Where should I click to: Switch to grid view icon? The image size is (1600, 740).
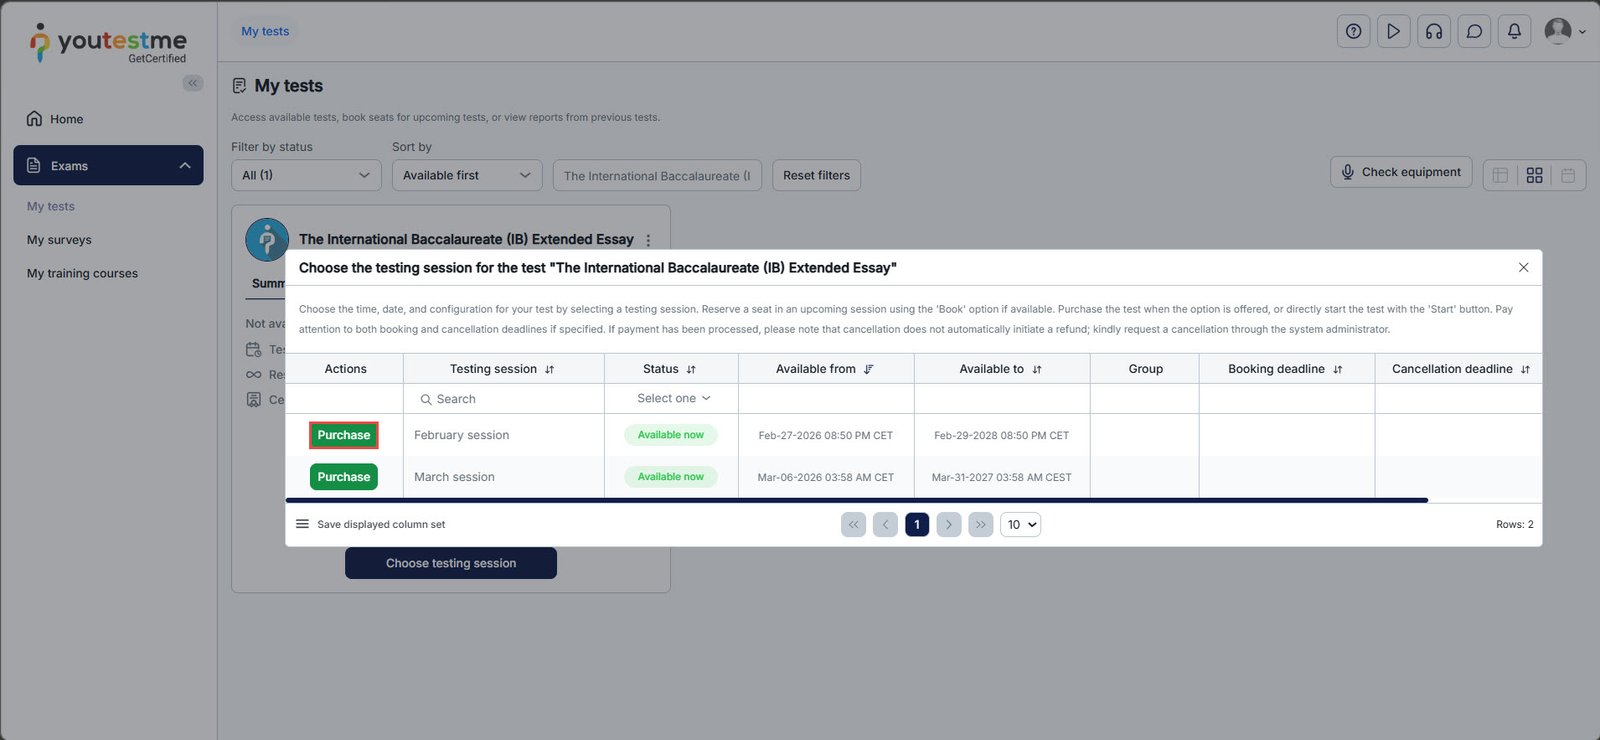[1534, 175]
